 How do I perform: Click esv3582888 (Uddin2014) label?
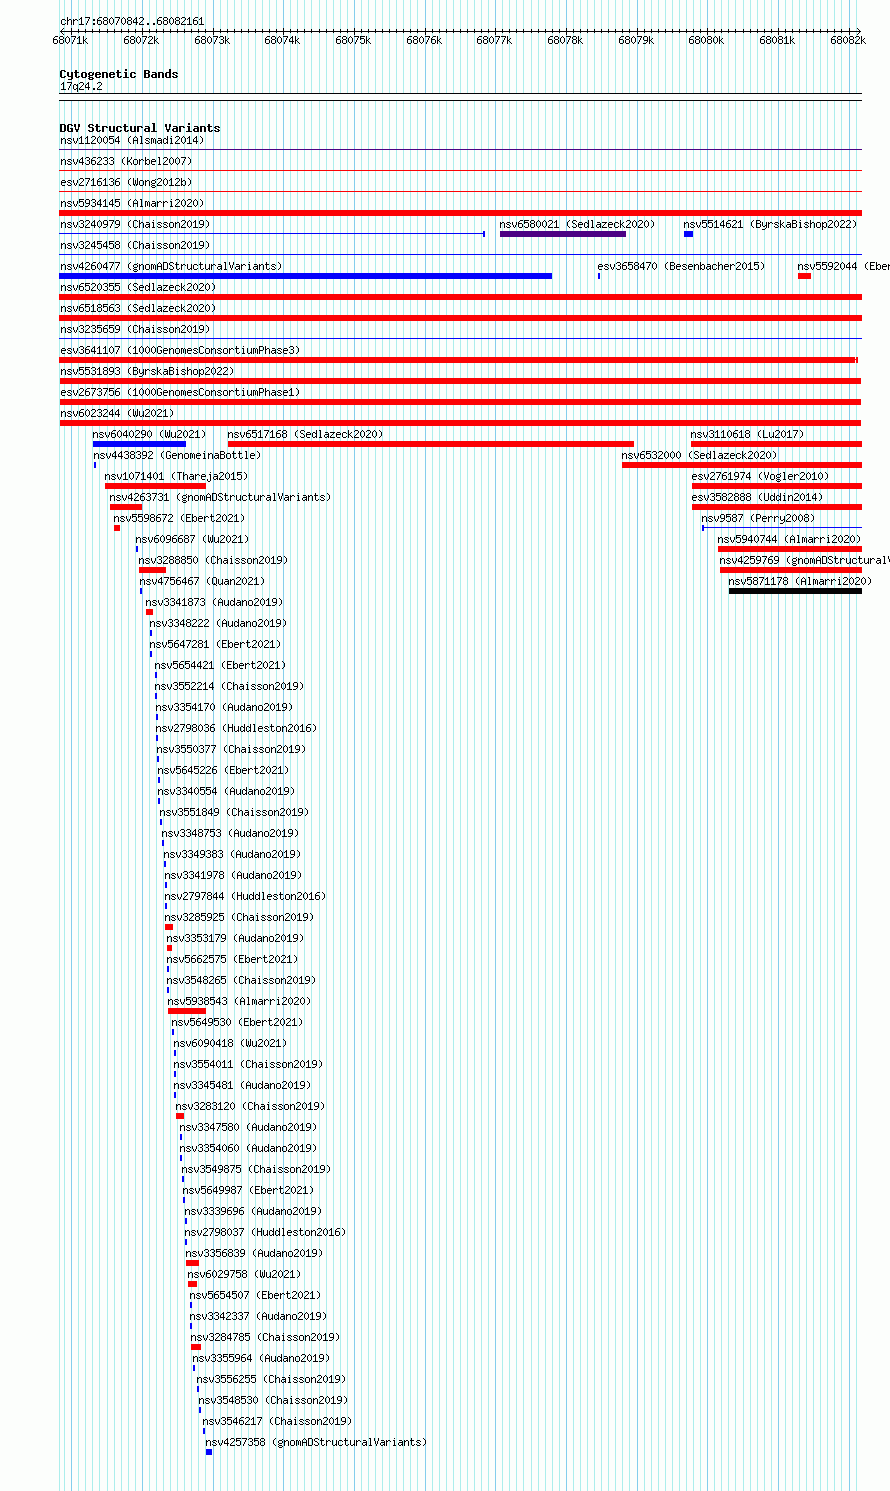tap(758, 497)
